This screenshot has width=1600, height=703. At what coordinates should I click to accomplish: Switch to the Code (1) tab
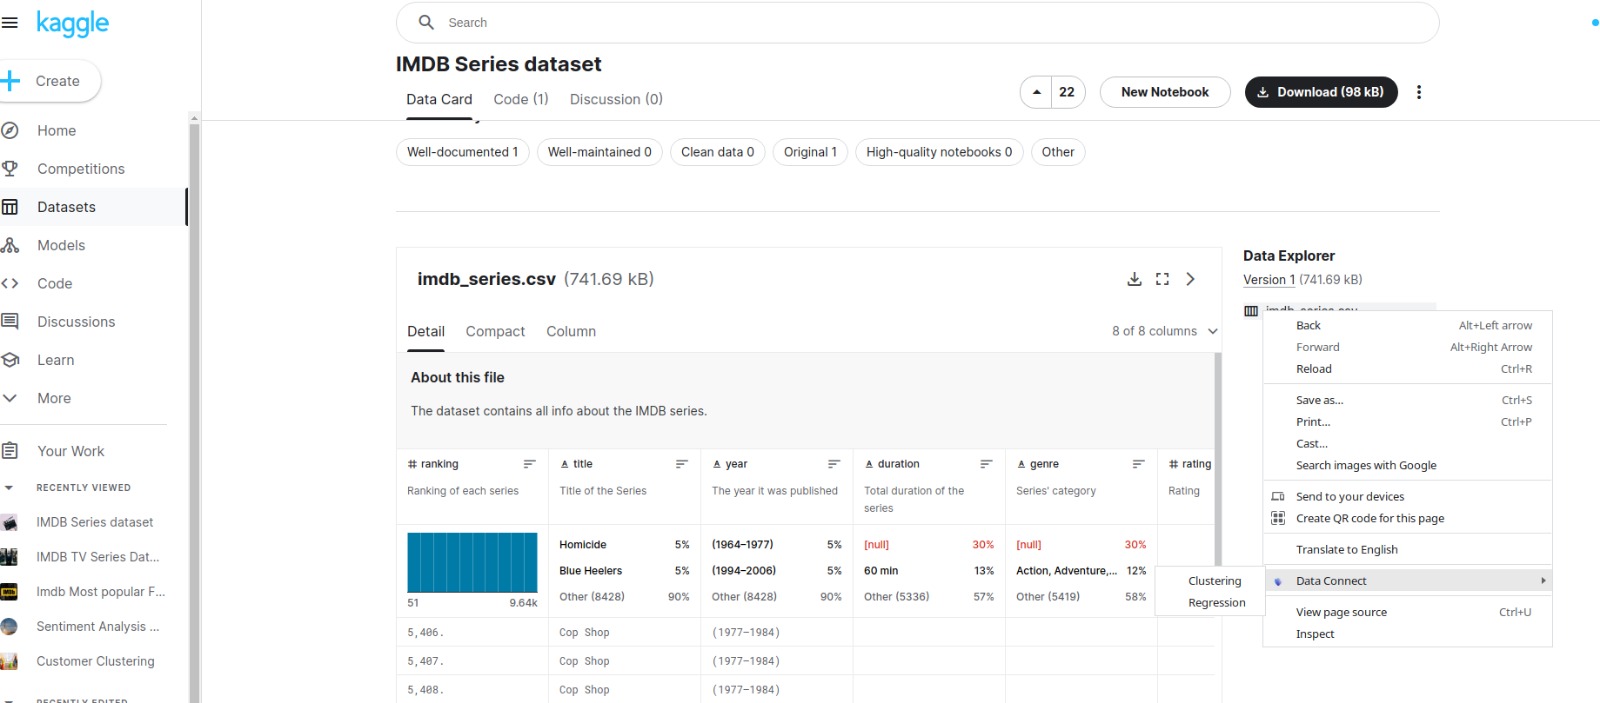click(x=521, y=99)
